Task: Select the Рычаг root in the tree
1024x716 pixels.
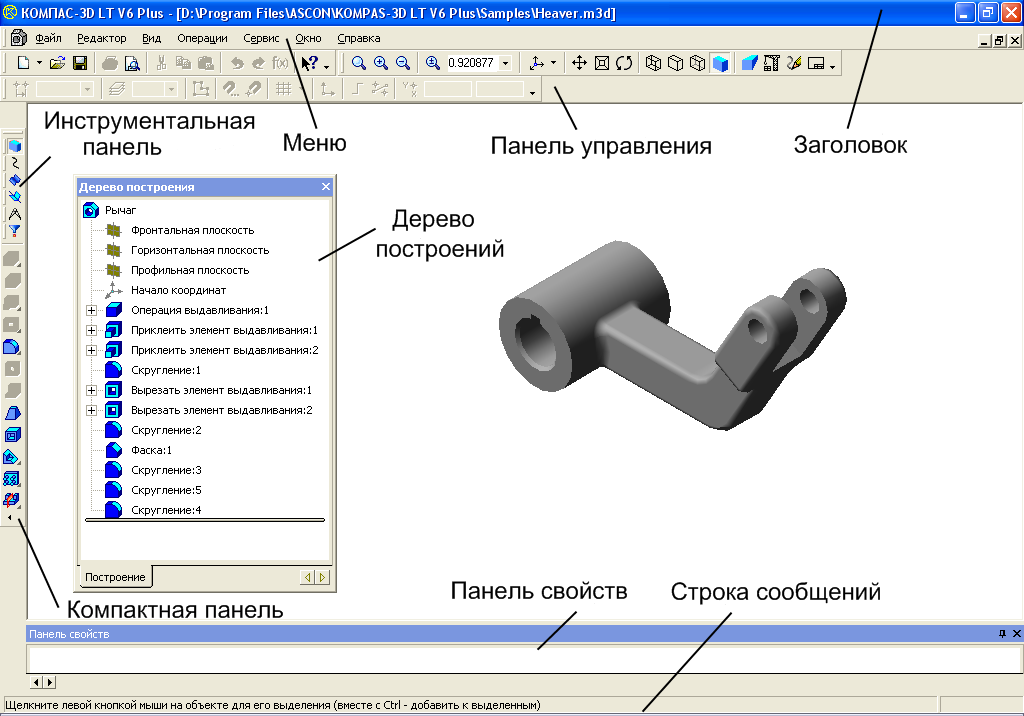Action: (120, 210)
